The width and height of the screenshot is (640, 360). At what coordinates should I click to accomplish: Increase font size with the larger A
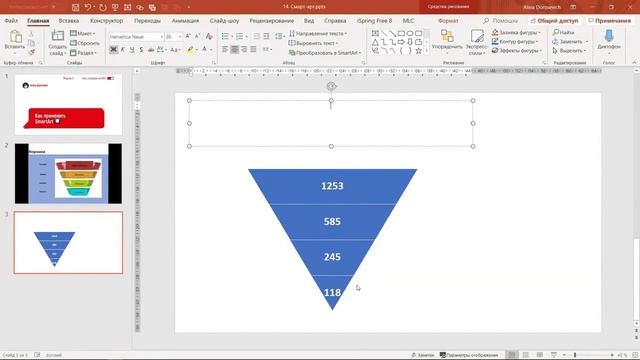(188, 37)
